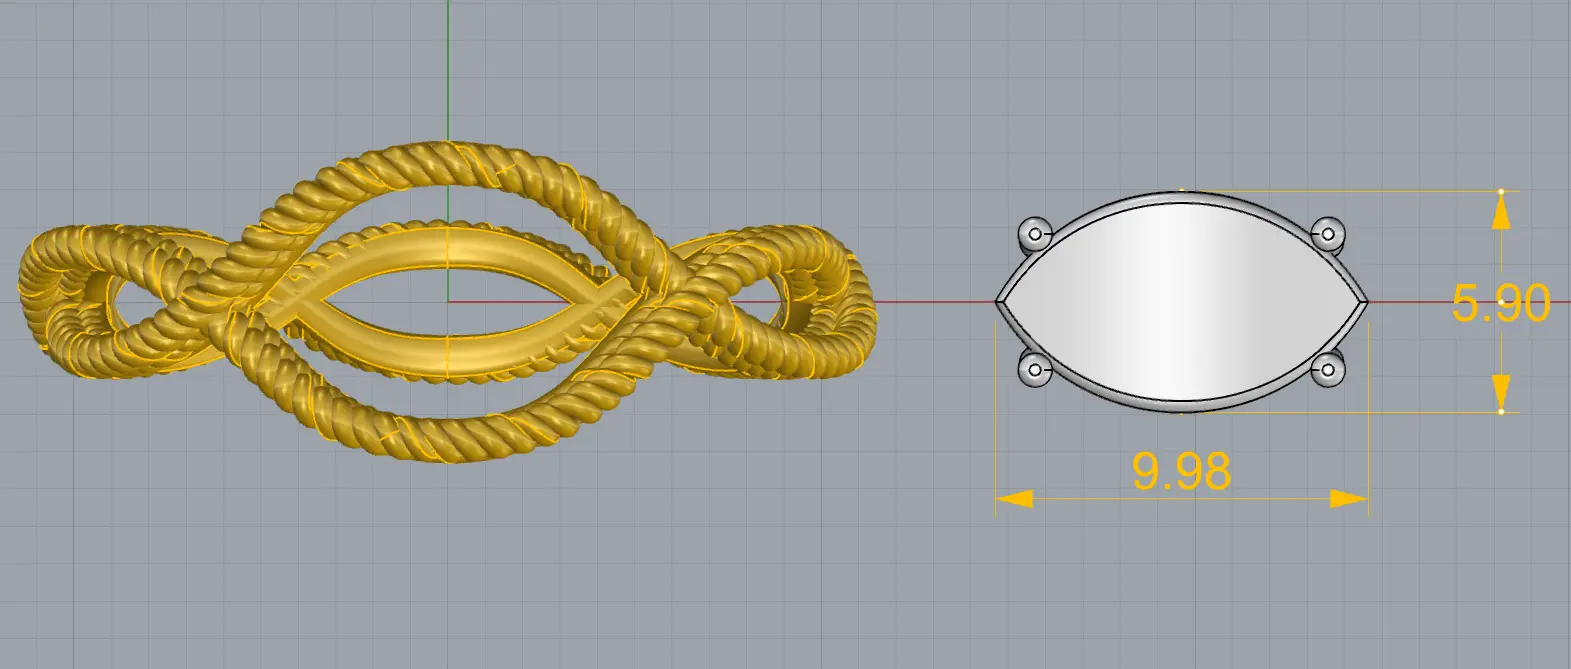Select the gray marquise bezel surface
This screenshot has height=669, width=1571.
tap(1182, 300)
